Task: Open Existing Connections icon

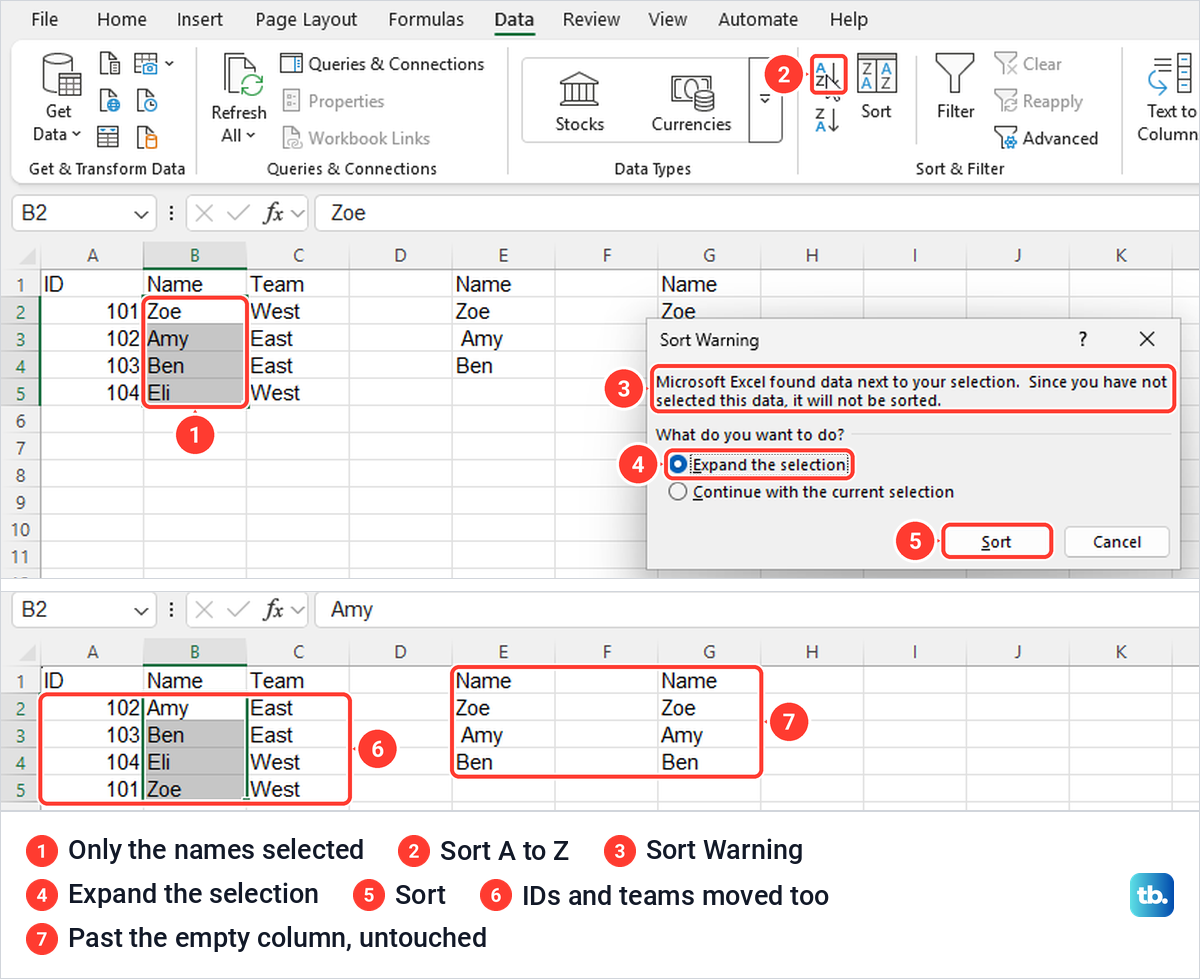Action: point(146,137)
